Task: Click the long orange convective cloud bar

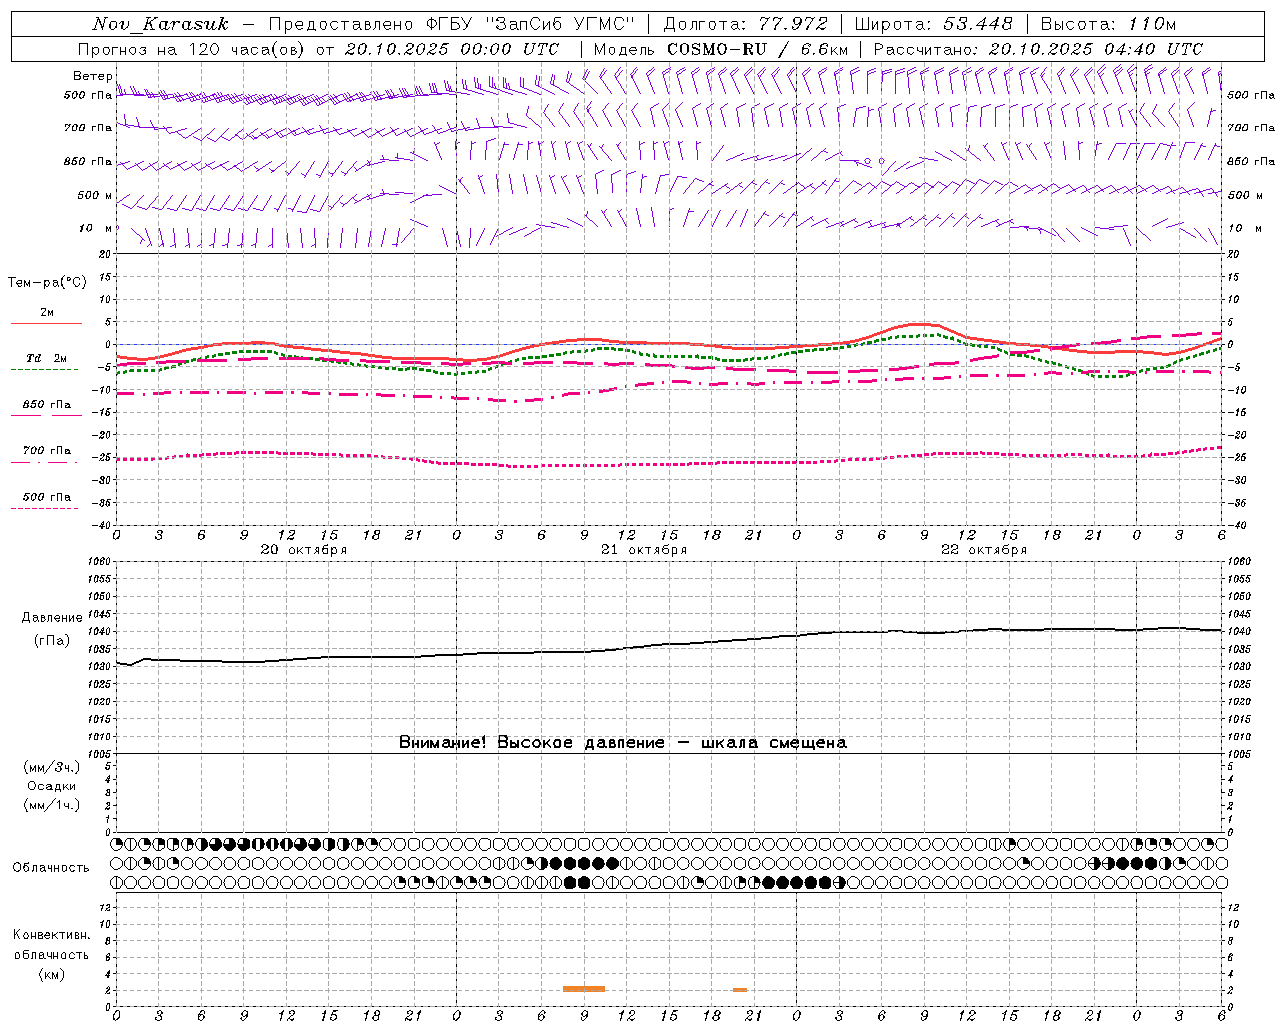Action: coord(584,989)
